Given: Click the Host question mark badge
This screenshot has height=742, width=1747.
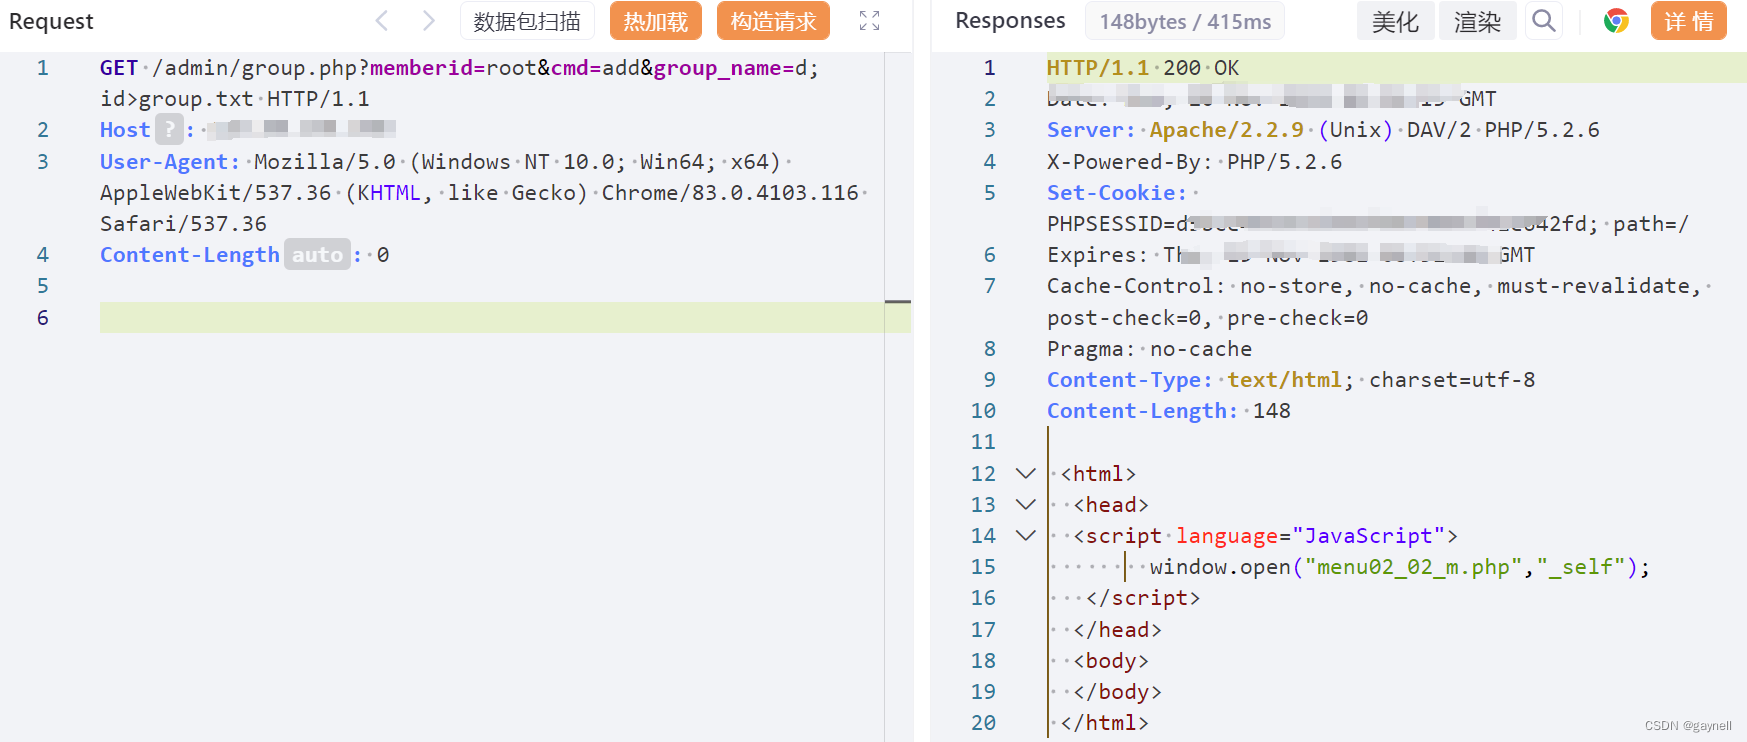Looking at the screenshot, I should pyautogui.click(x=169, y=130).
